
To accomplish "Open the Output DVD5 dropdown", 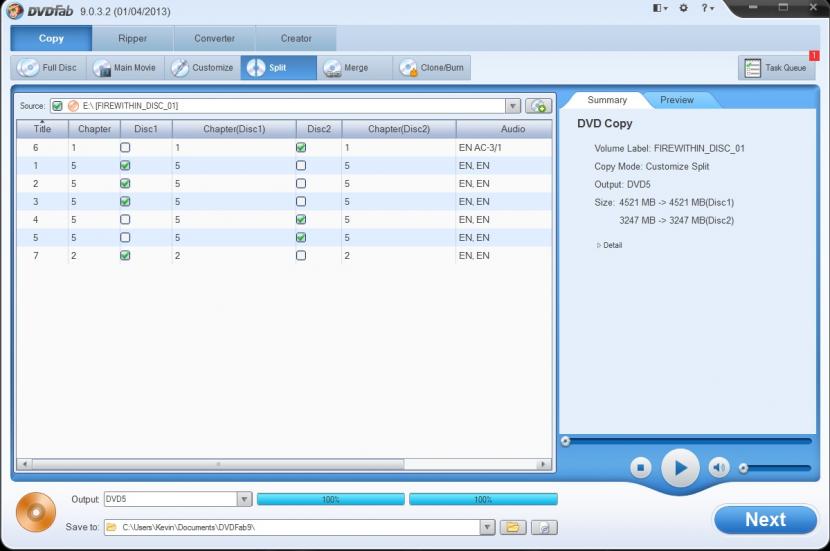I will click(x=244, y=499).
